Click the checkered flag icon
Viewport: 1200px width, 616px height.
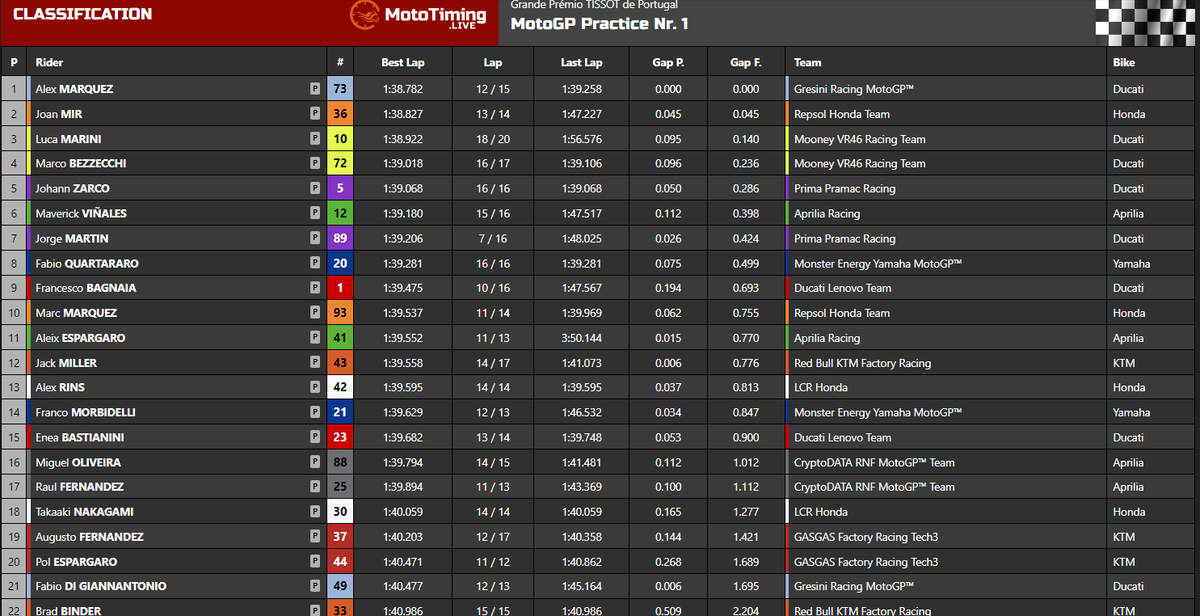click(1148, 21)
